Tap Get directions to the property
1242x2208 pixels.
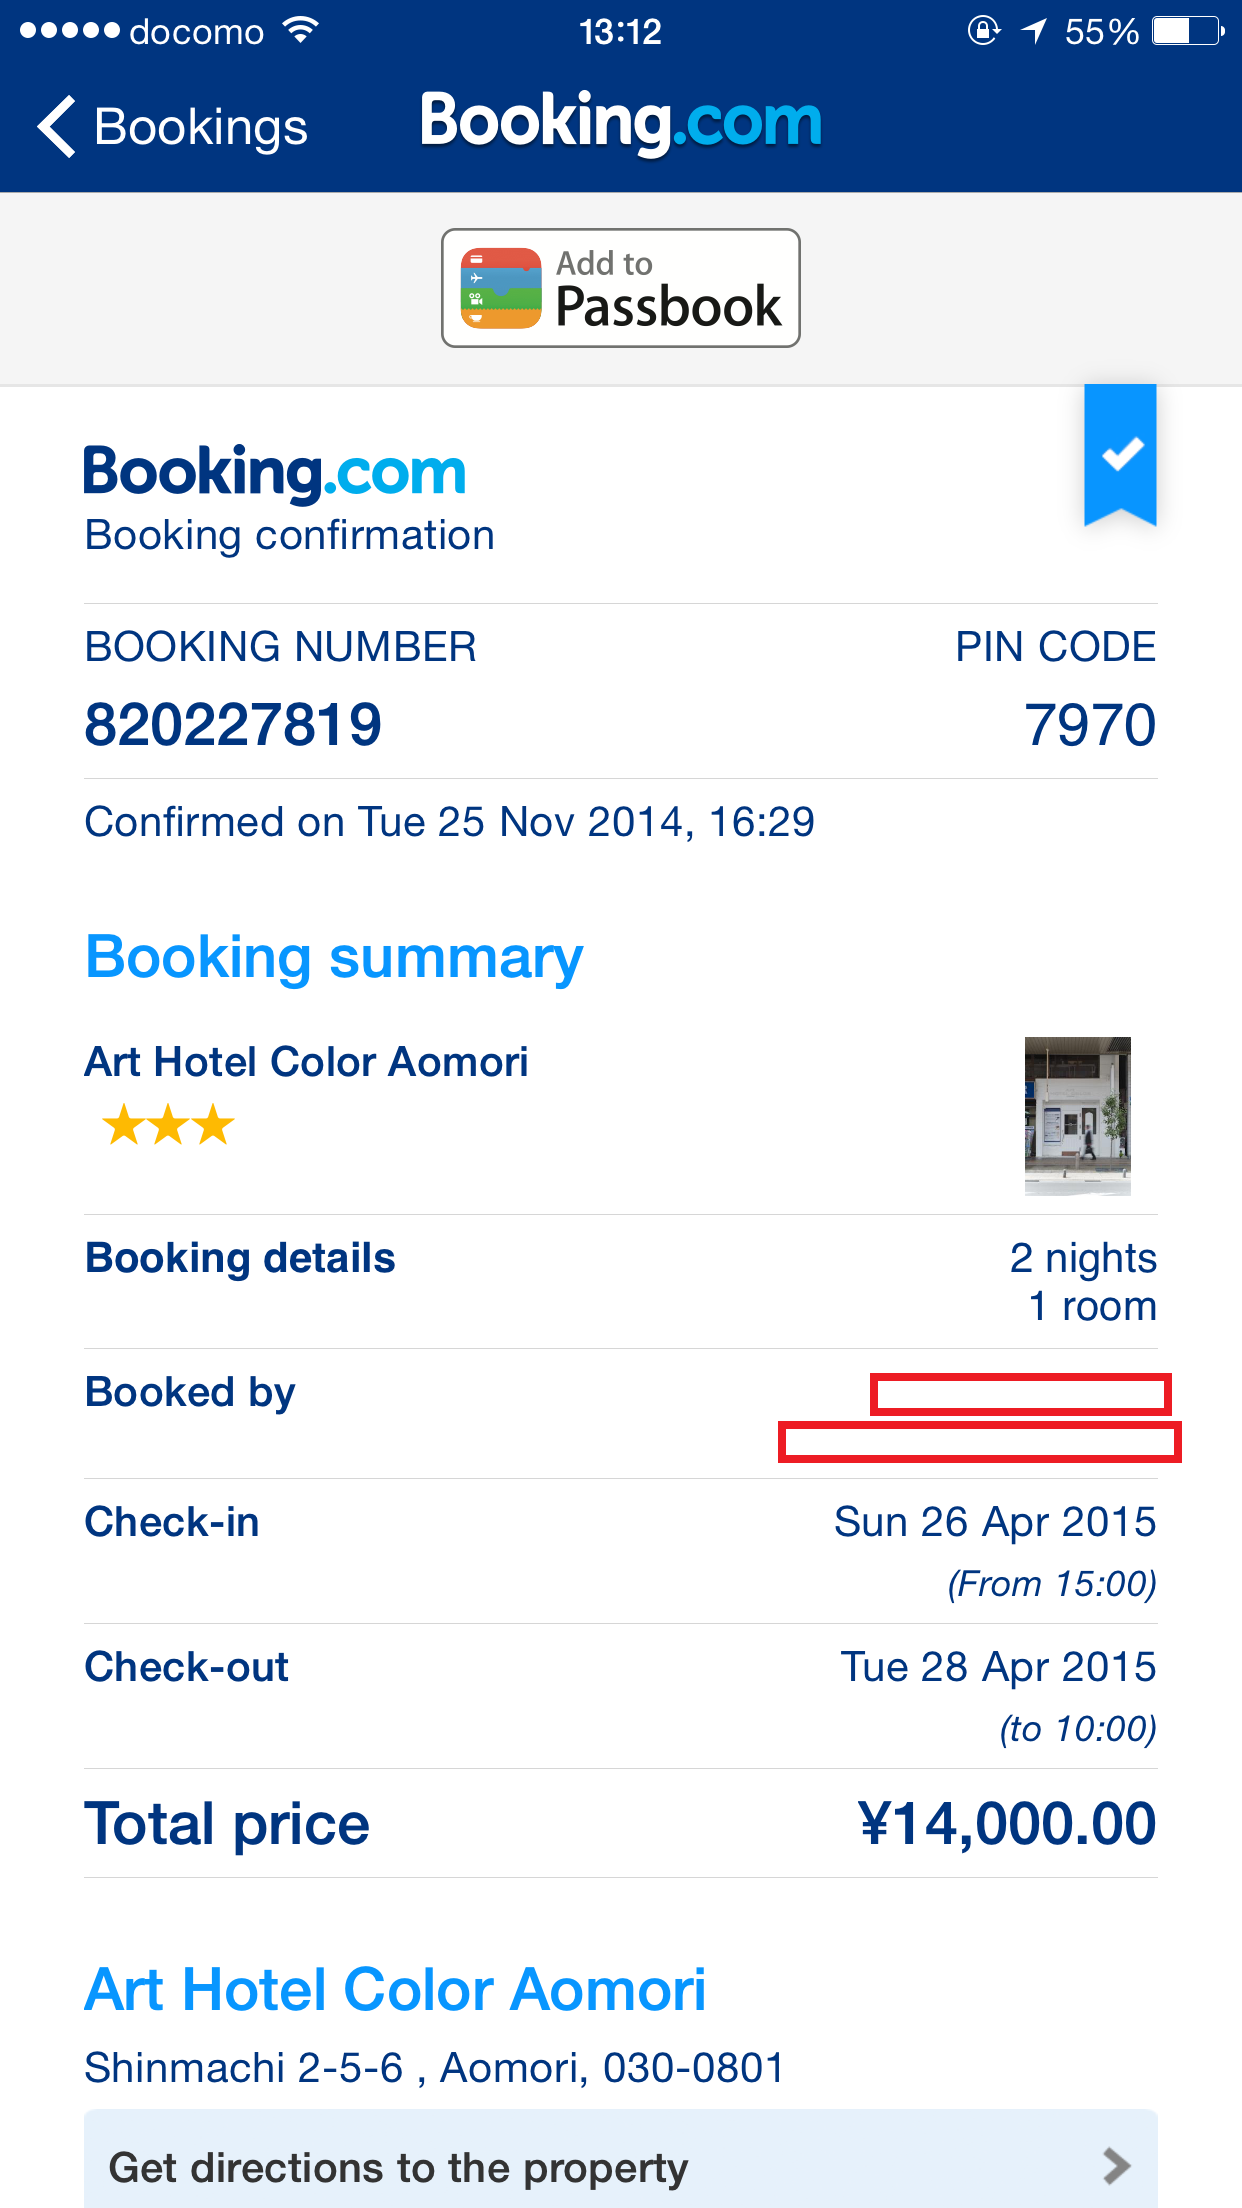pos(398,2167)
